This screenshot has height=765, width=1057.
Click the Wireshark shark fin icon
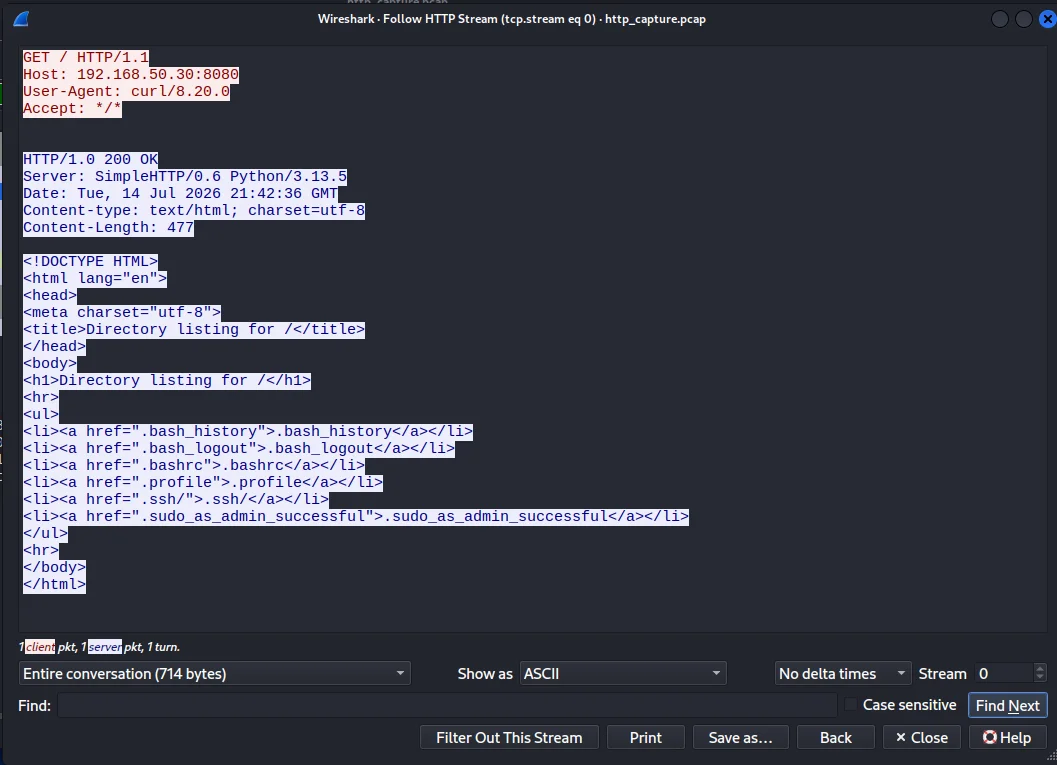pos(21,19)
